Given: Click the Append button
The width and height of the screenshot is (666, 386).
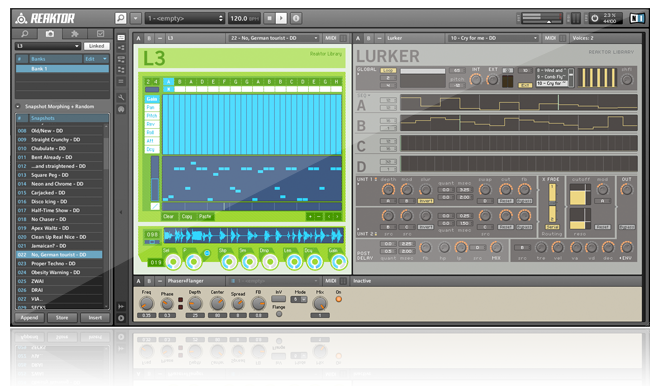Looking at the screenshot, I should coord(29,318).
